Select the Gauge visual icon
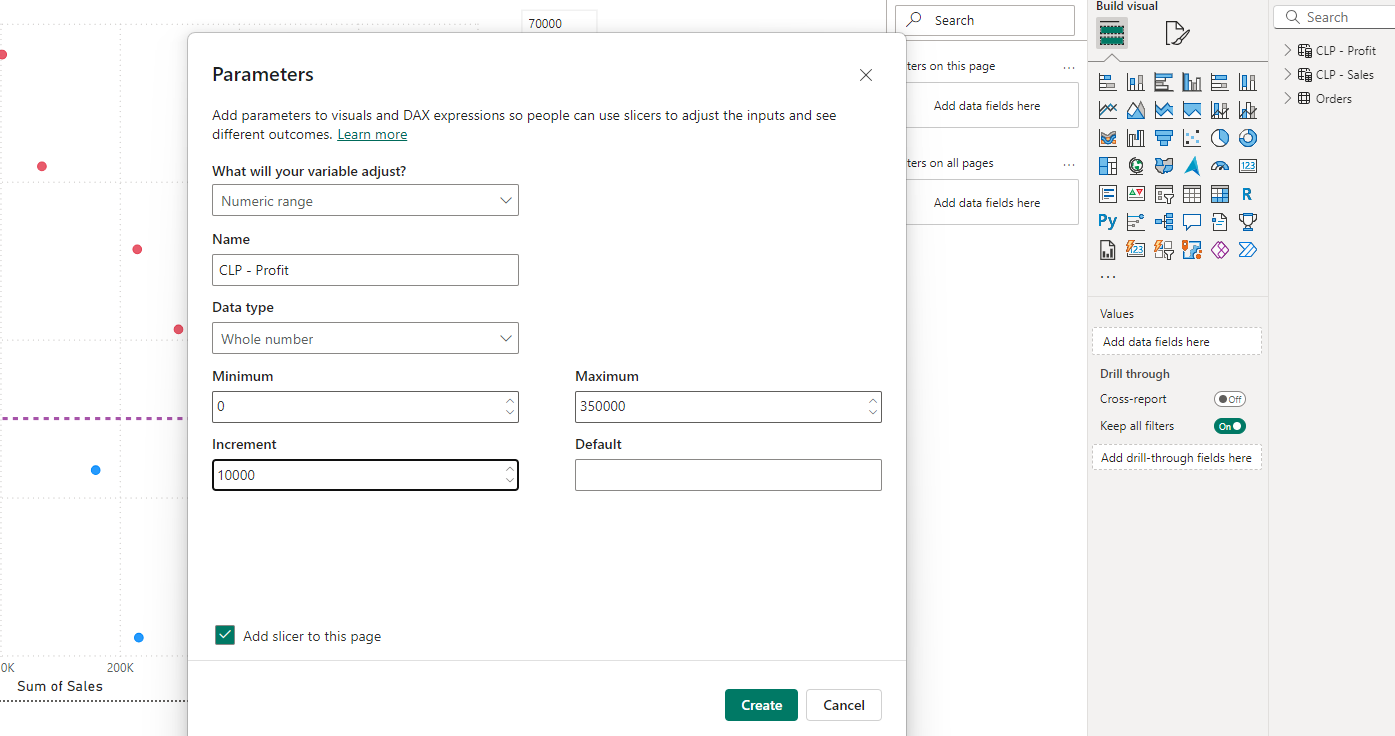The image size is (1395, 736). point(1219,166)
